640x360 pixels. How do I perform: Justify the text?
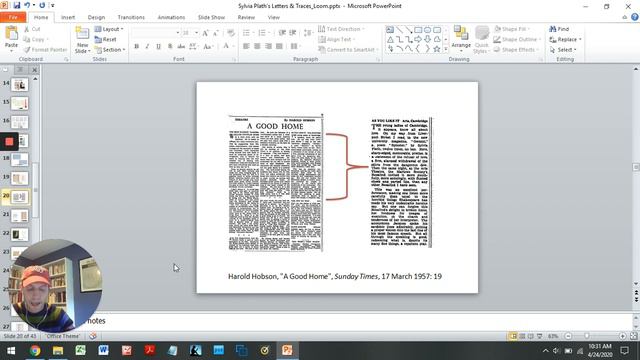click(279, 46)
